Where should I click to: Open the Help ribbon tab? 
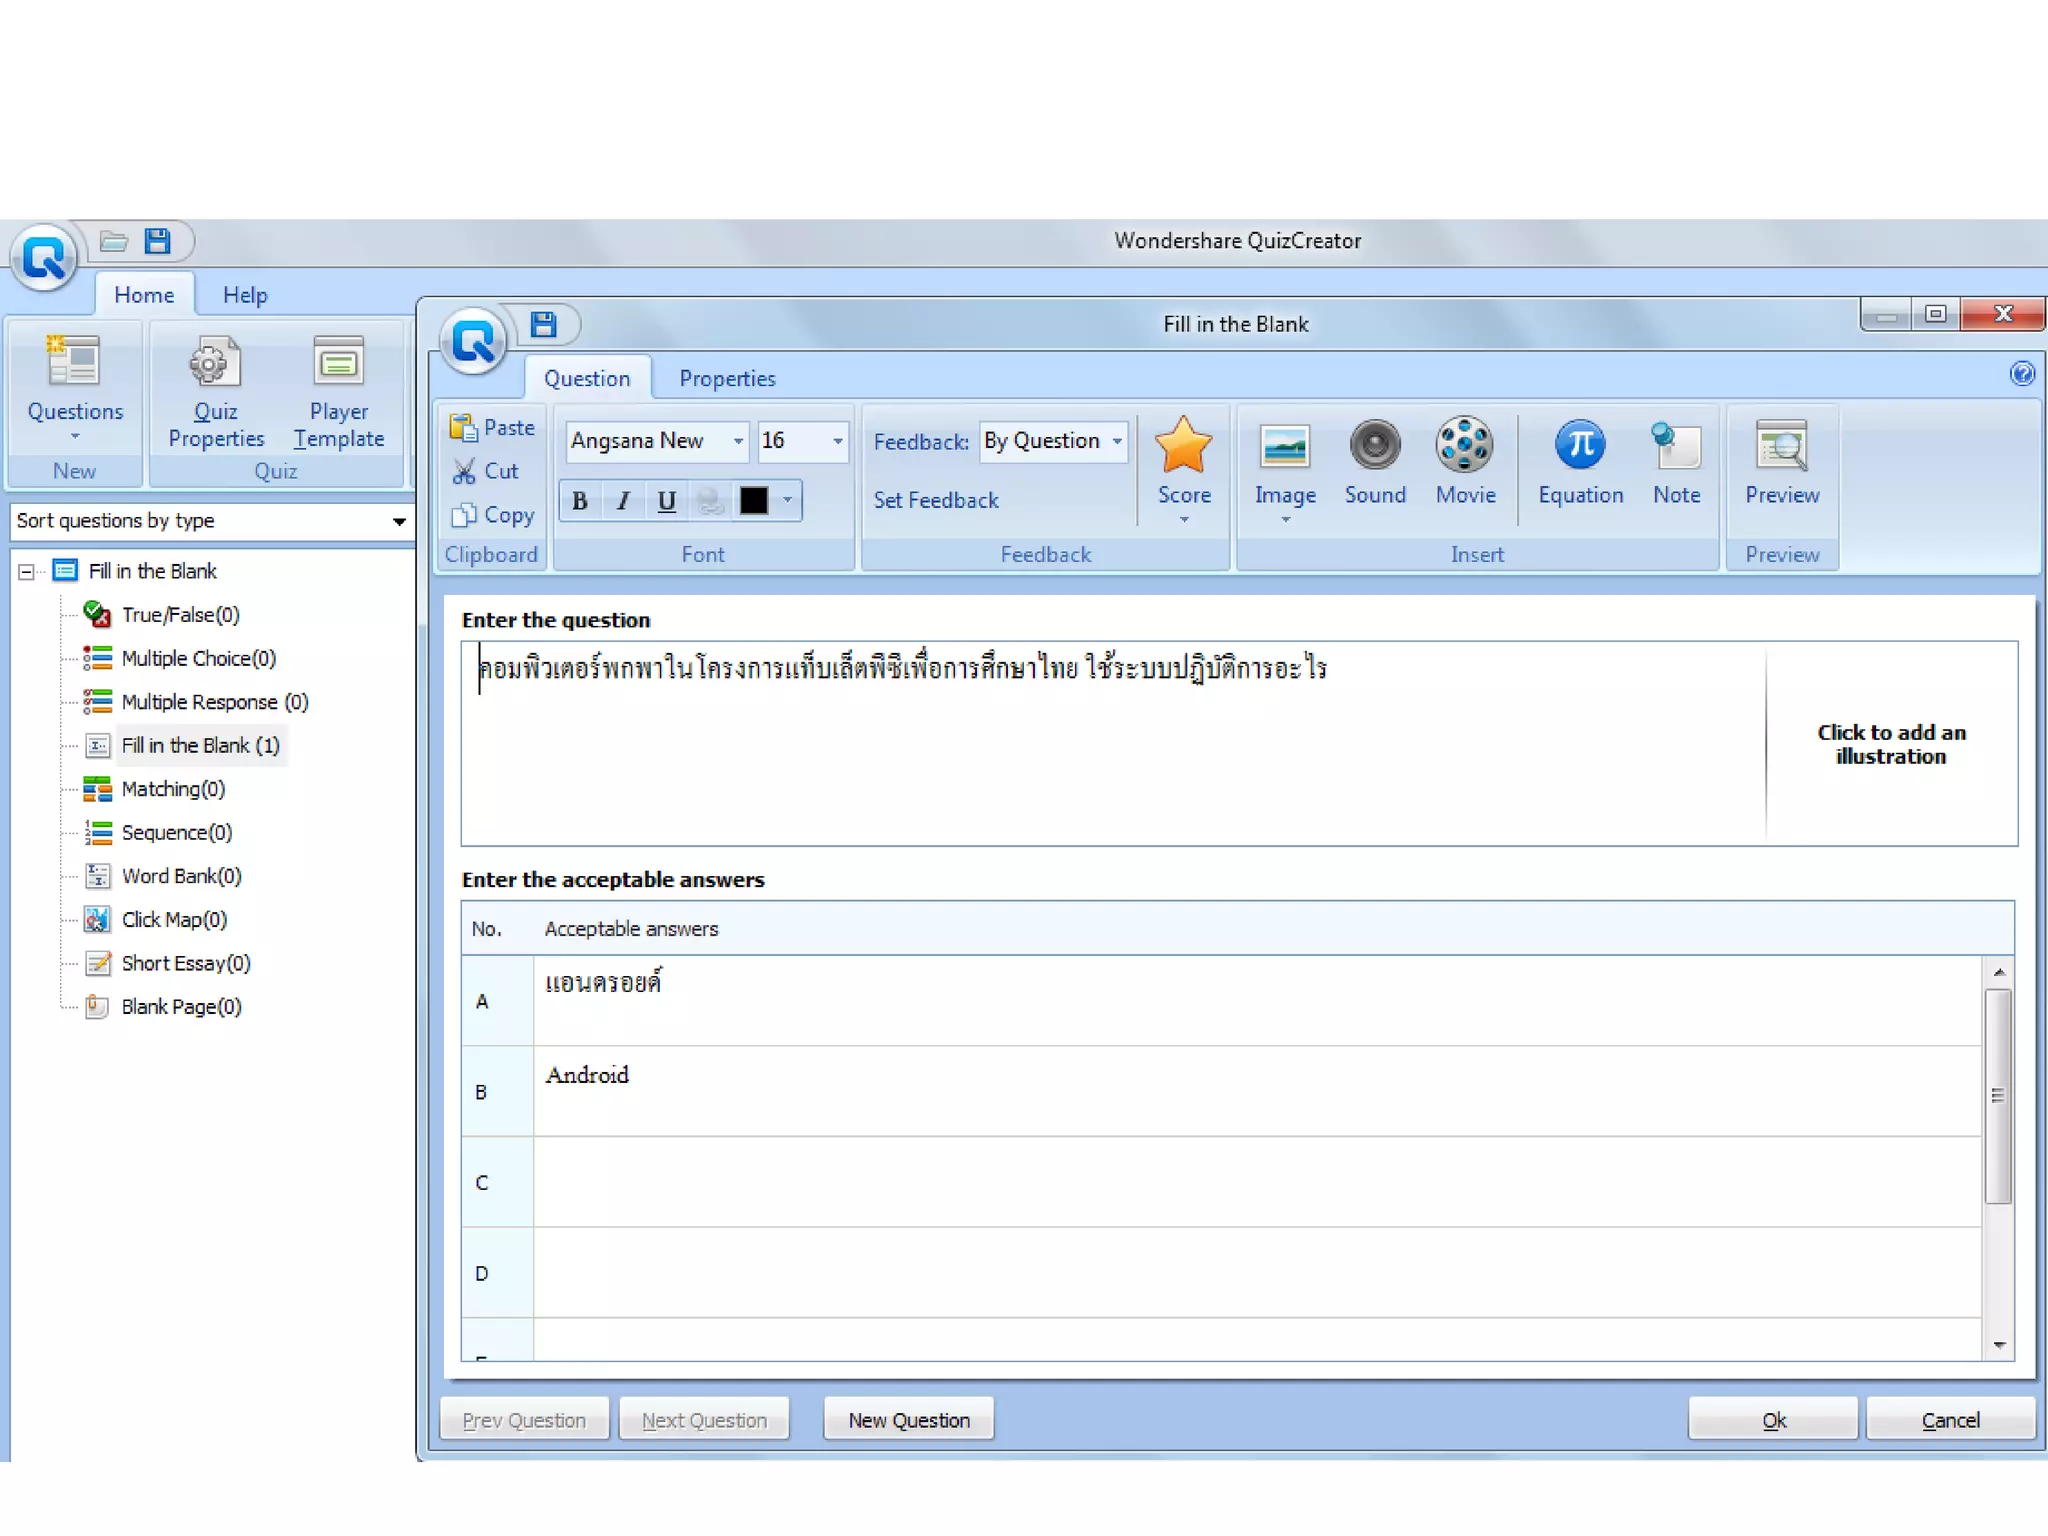coord(245,295)
